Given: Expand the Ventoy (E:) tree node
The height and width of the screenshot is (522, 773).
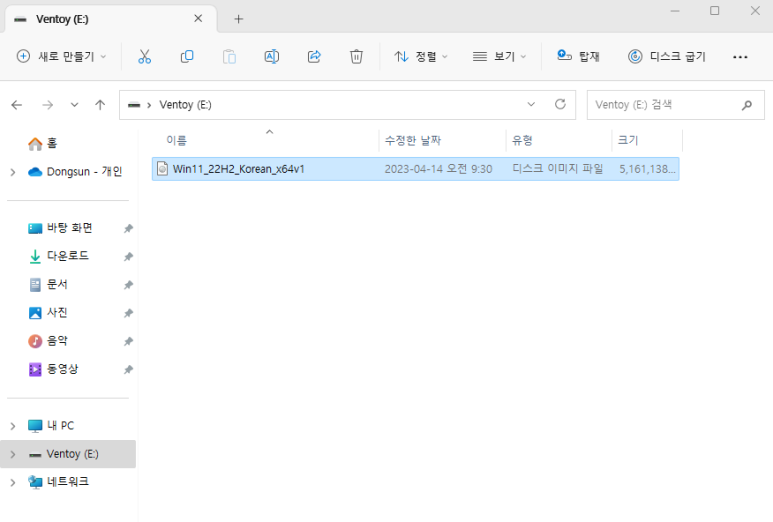Looking at the screenshot, I should (13, 454).
